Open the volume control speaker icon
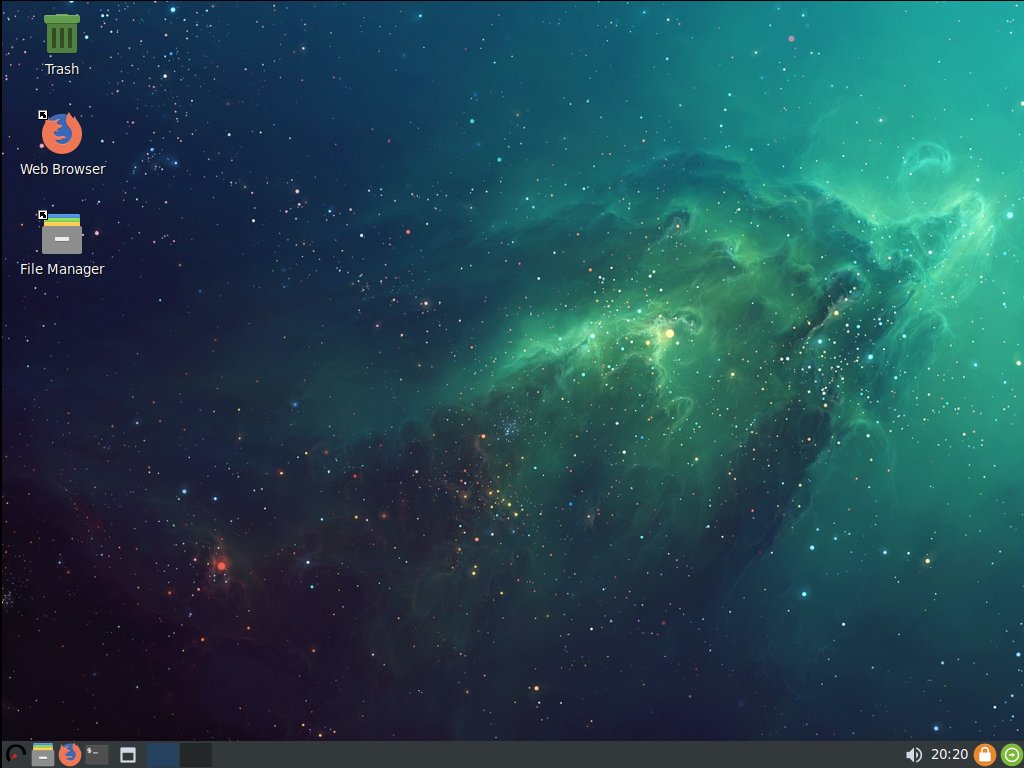Viewport: 1024px width, 768px height. [x=913, y=755]
